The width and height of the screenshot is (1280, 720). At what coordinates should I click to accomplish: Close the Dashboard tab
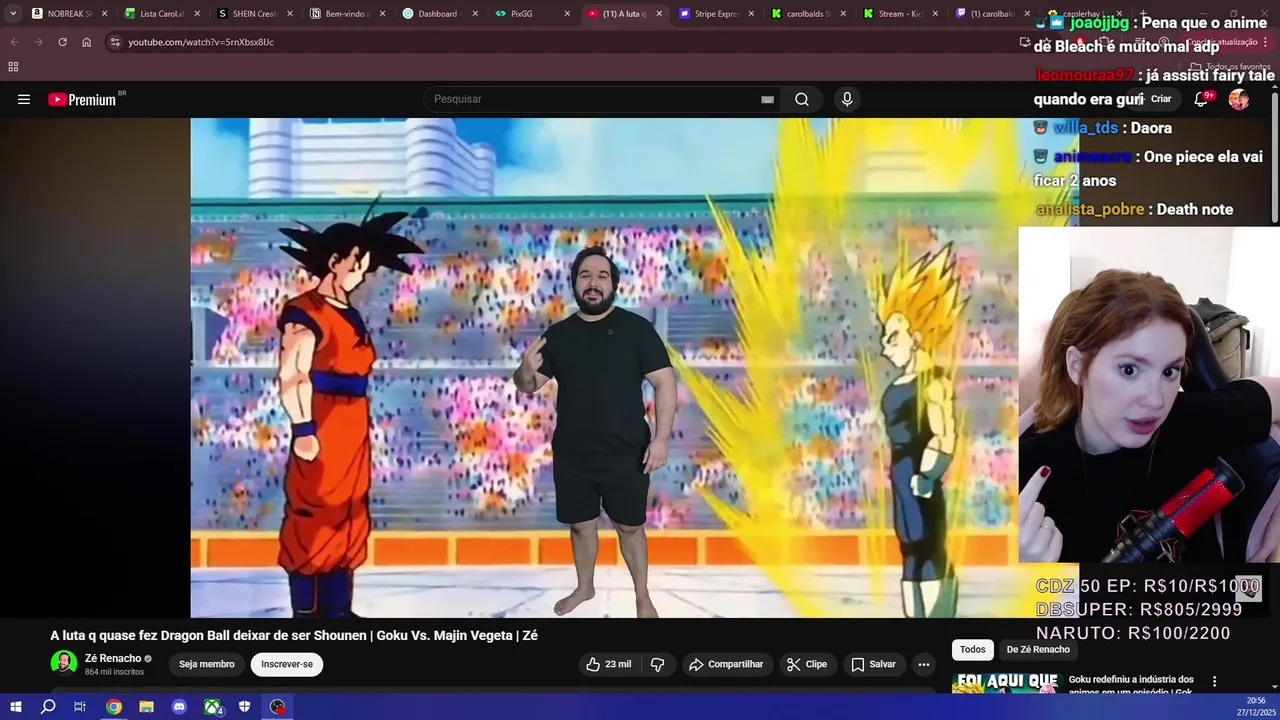[x=474, y=14]
